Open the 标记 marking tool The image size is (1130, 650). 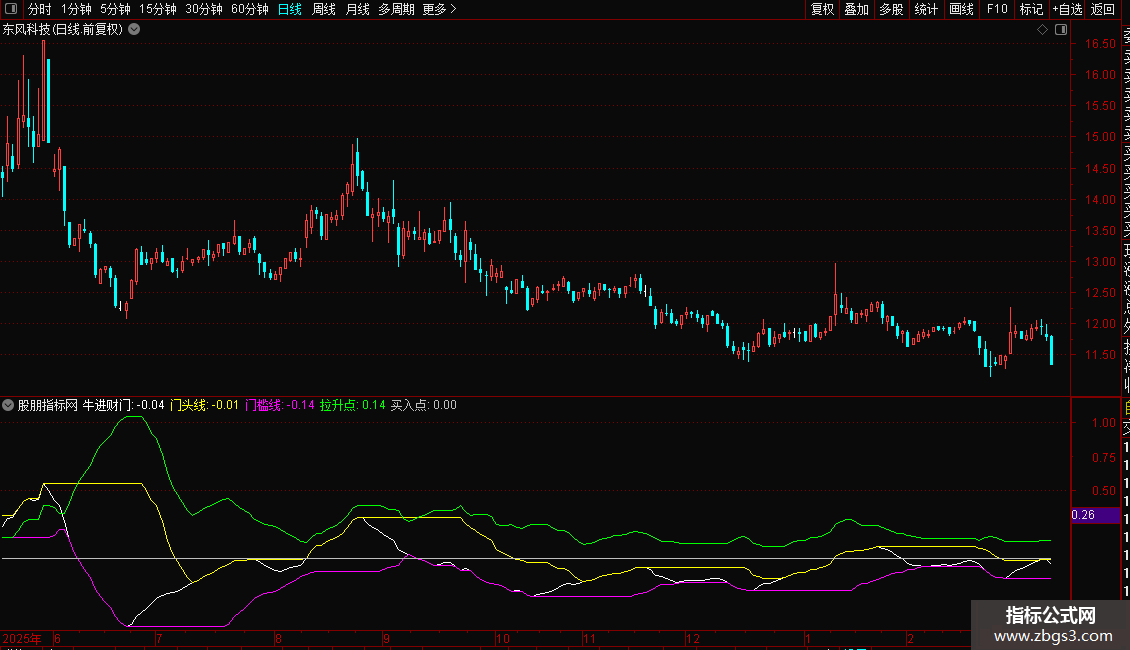pyautogui.click(x=1031, y=9)
